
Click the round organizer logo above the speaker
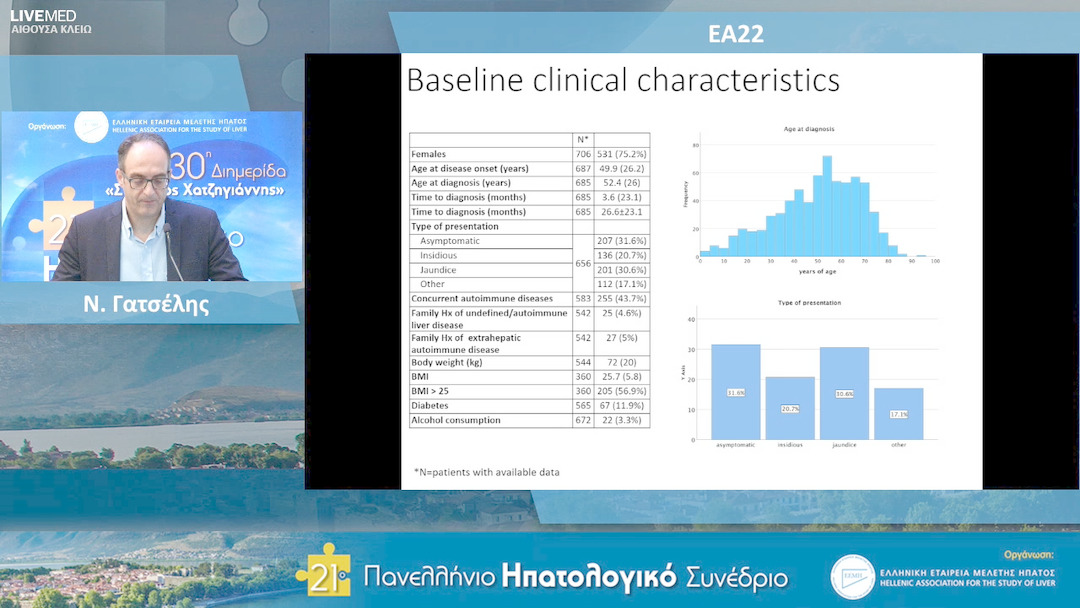click(91, 127)
